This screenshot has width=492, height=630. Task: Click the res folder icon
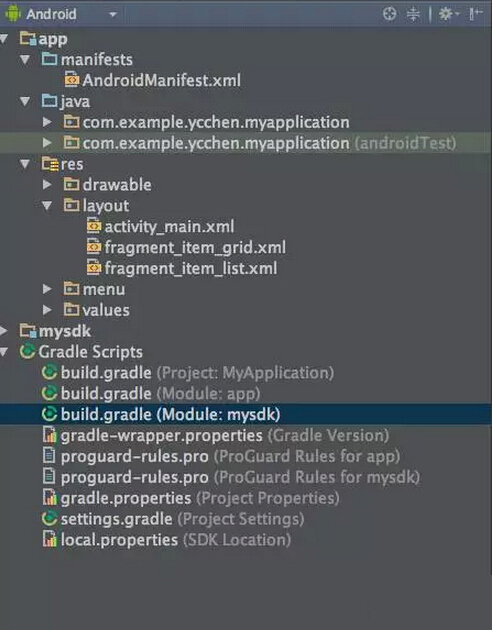(x=50, y=164)
